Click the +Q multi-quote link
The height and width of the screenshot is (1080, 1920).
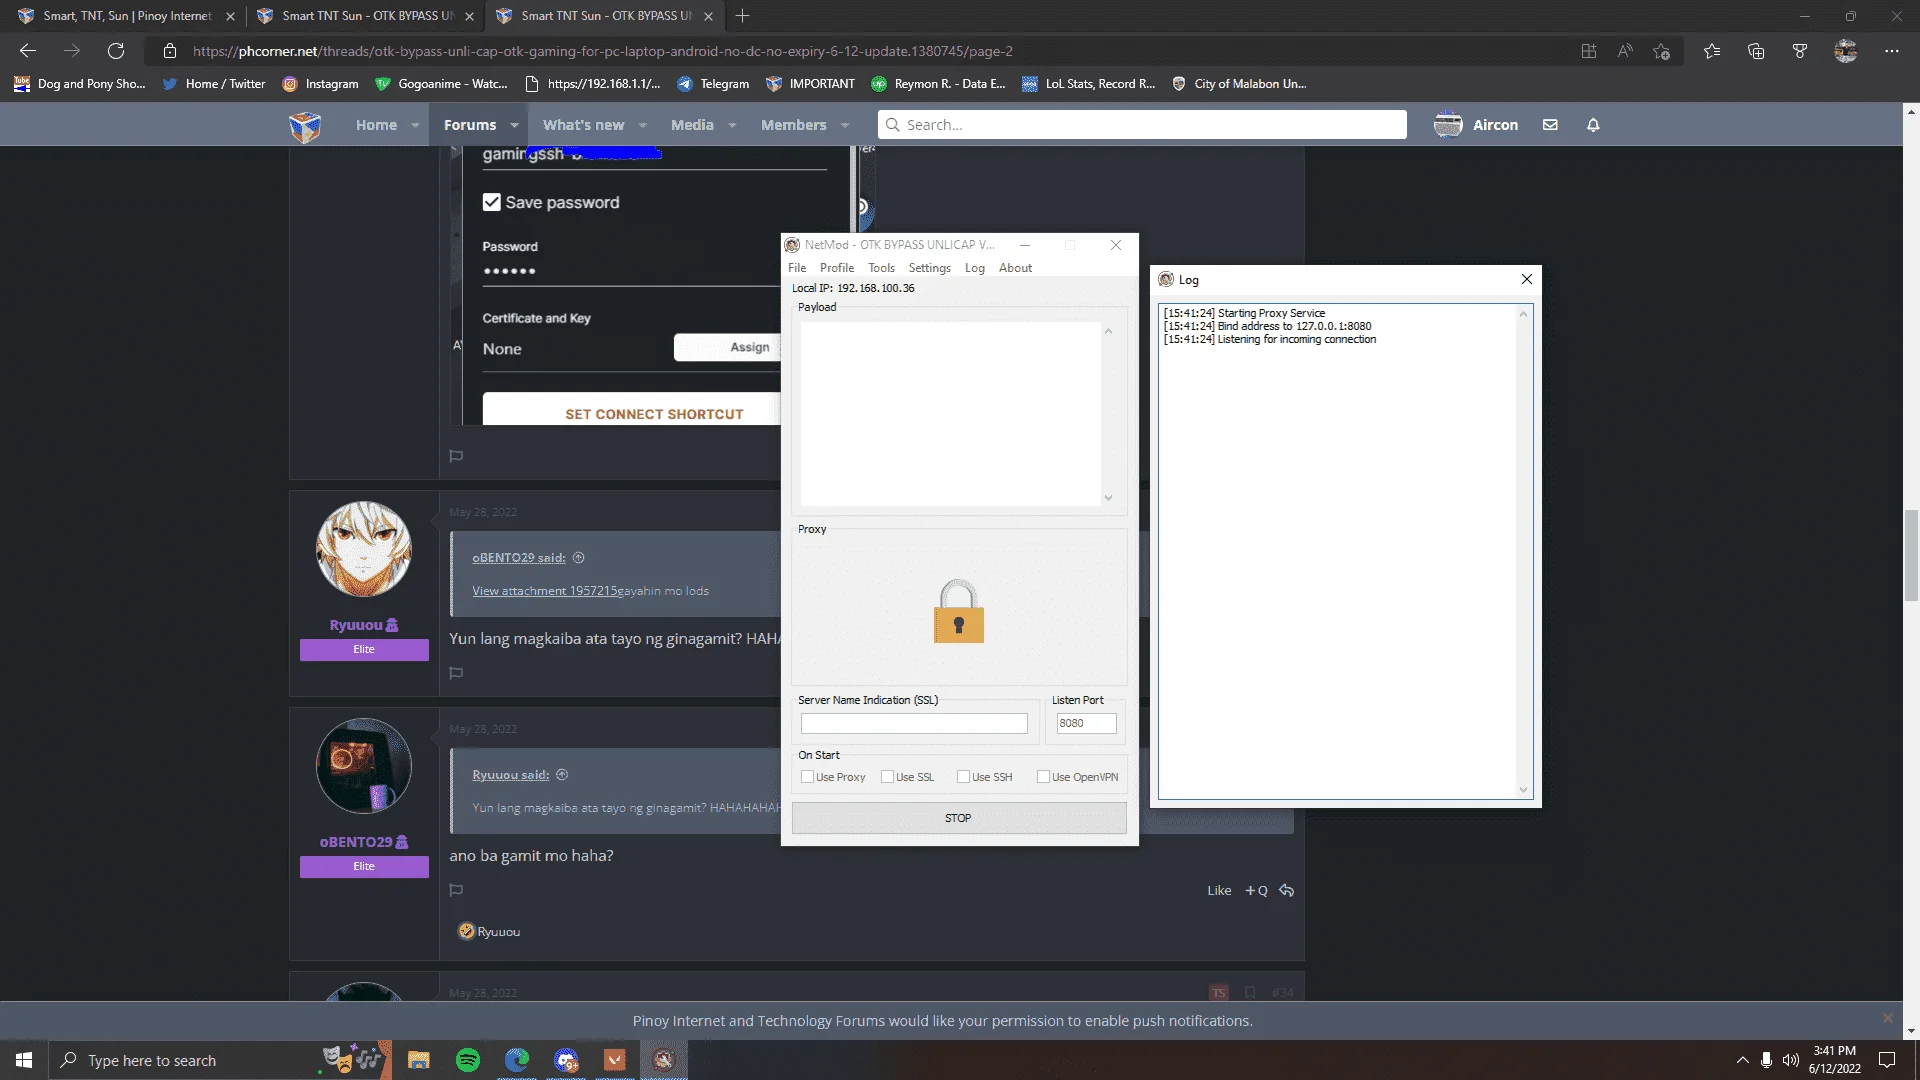point(1256,890)
